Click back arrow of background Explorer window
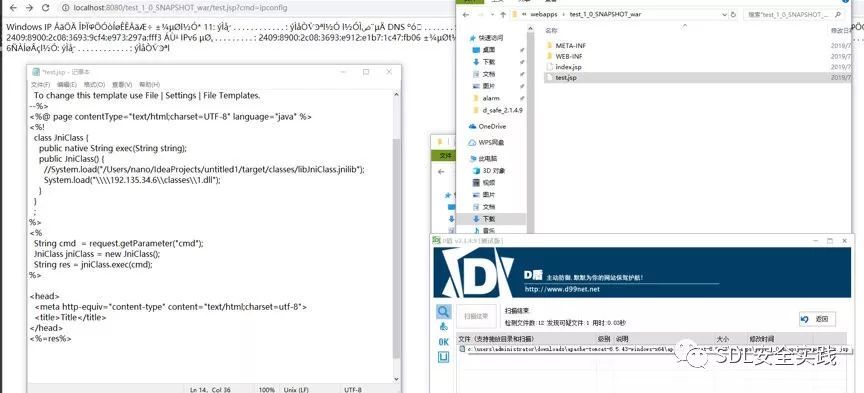Screen dimensions: 864x393 441,172
